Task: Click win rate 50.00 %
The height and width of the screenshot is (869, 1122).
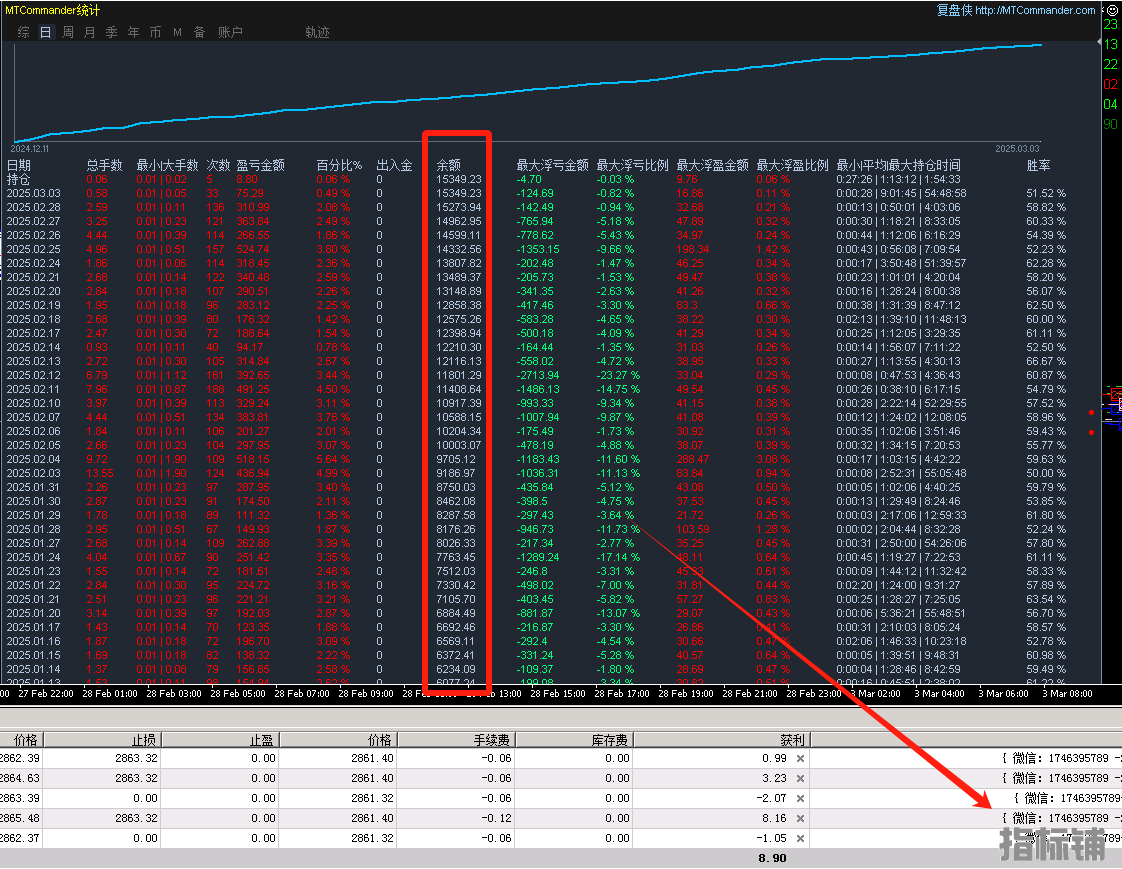Action: [x=1045, y=473]
